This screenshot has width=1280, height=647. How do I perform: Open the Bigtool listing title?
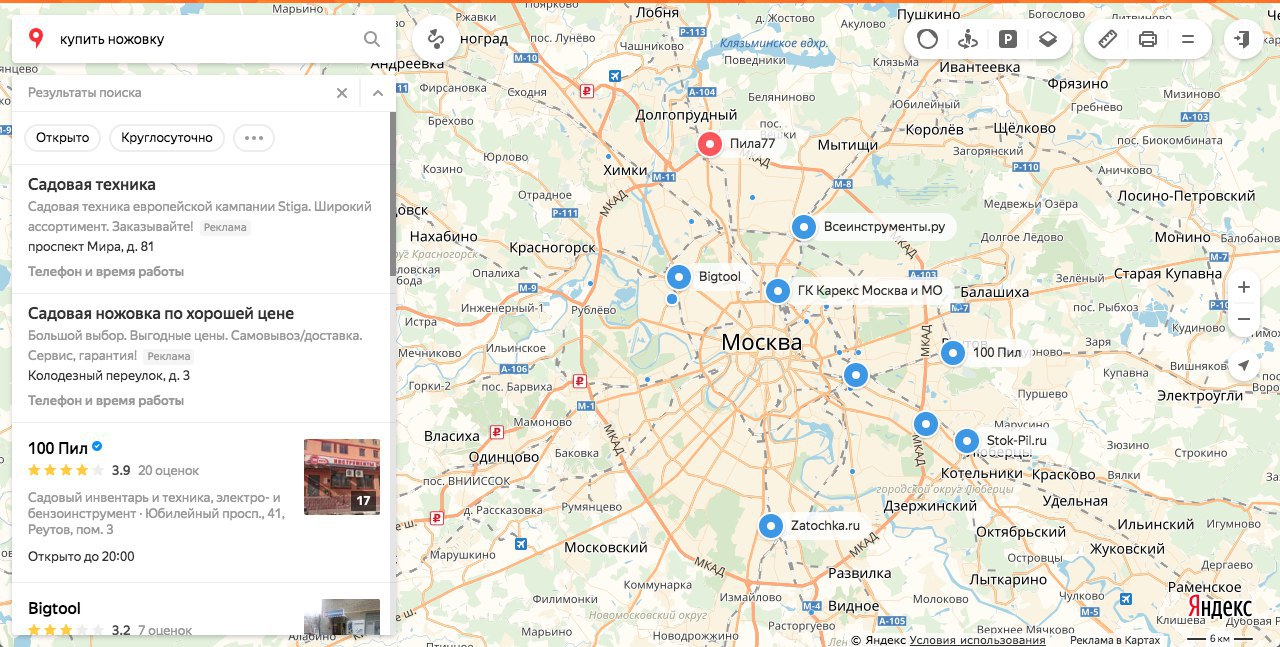[54, 608]
